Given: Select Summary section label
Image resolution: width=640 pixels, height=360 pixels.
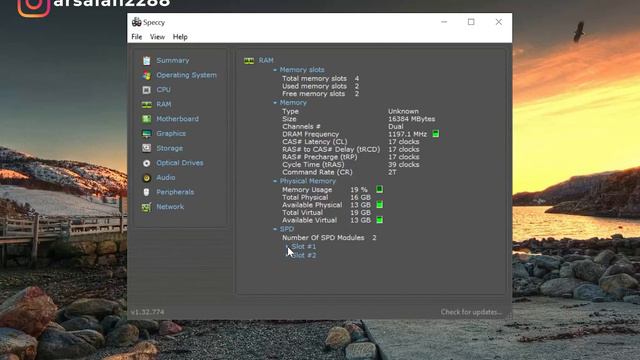Looking at the screenshot, I should point(173,60).
